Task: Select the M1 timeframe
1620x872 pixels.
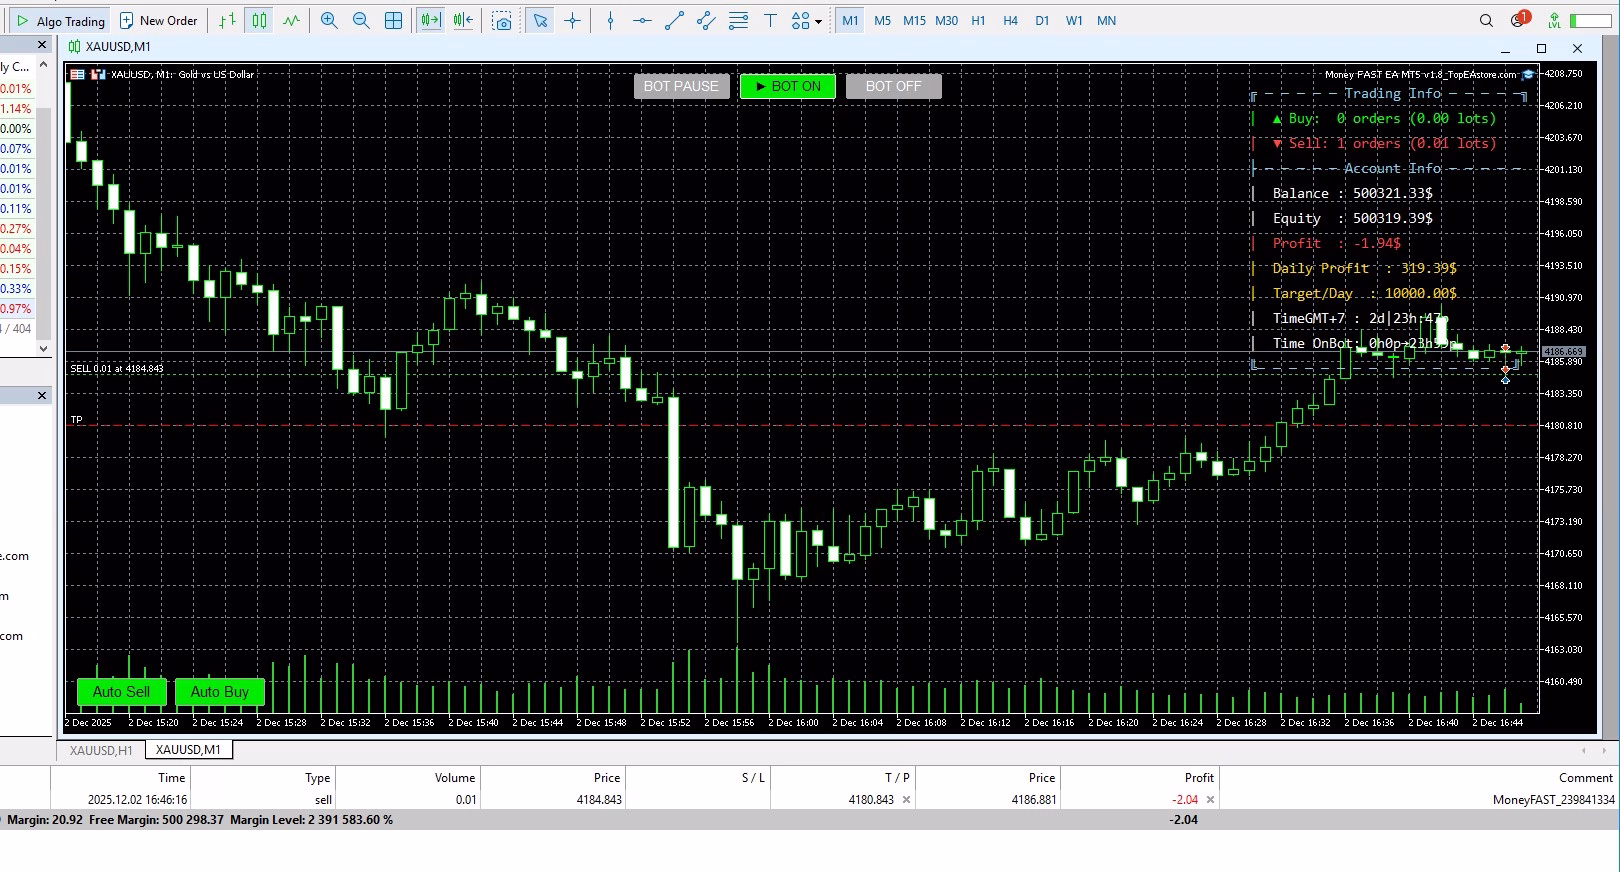Action: (850, 21)
